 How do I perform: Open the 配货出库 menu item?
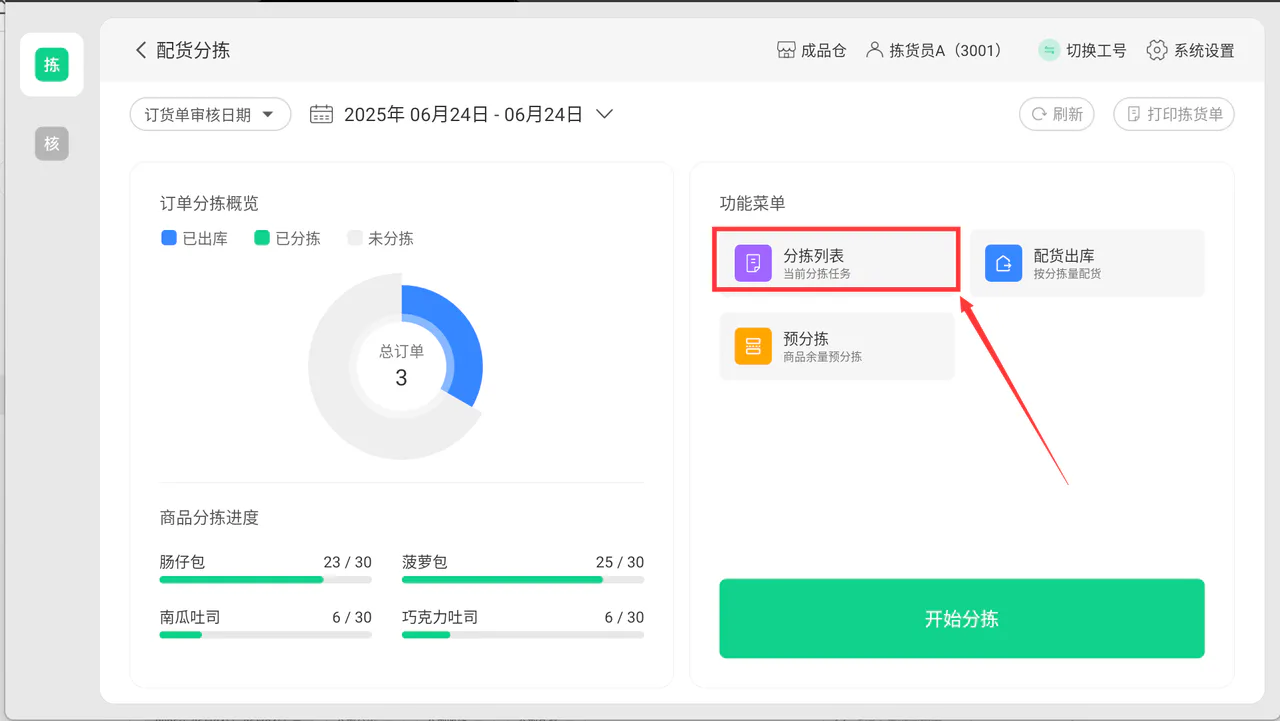1087,264
